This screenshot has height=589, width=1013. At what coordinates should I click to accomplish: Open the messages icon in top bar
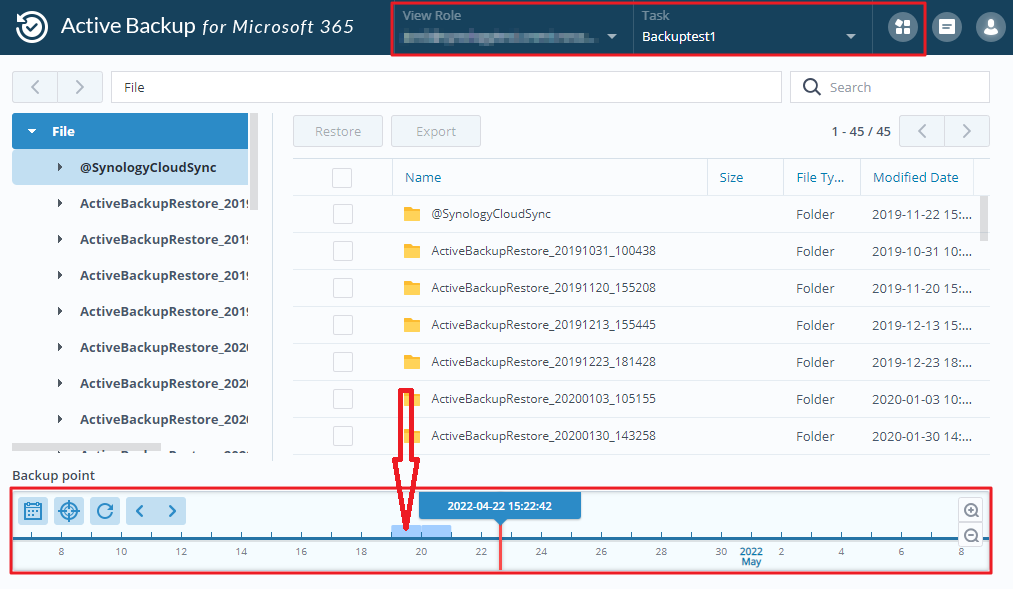click(947, 27)
